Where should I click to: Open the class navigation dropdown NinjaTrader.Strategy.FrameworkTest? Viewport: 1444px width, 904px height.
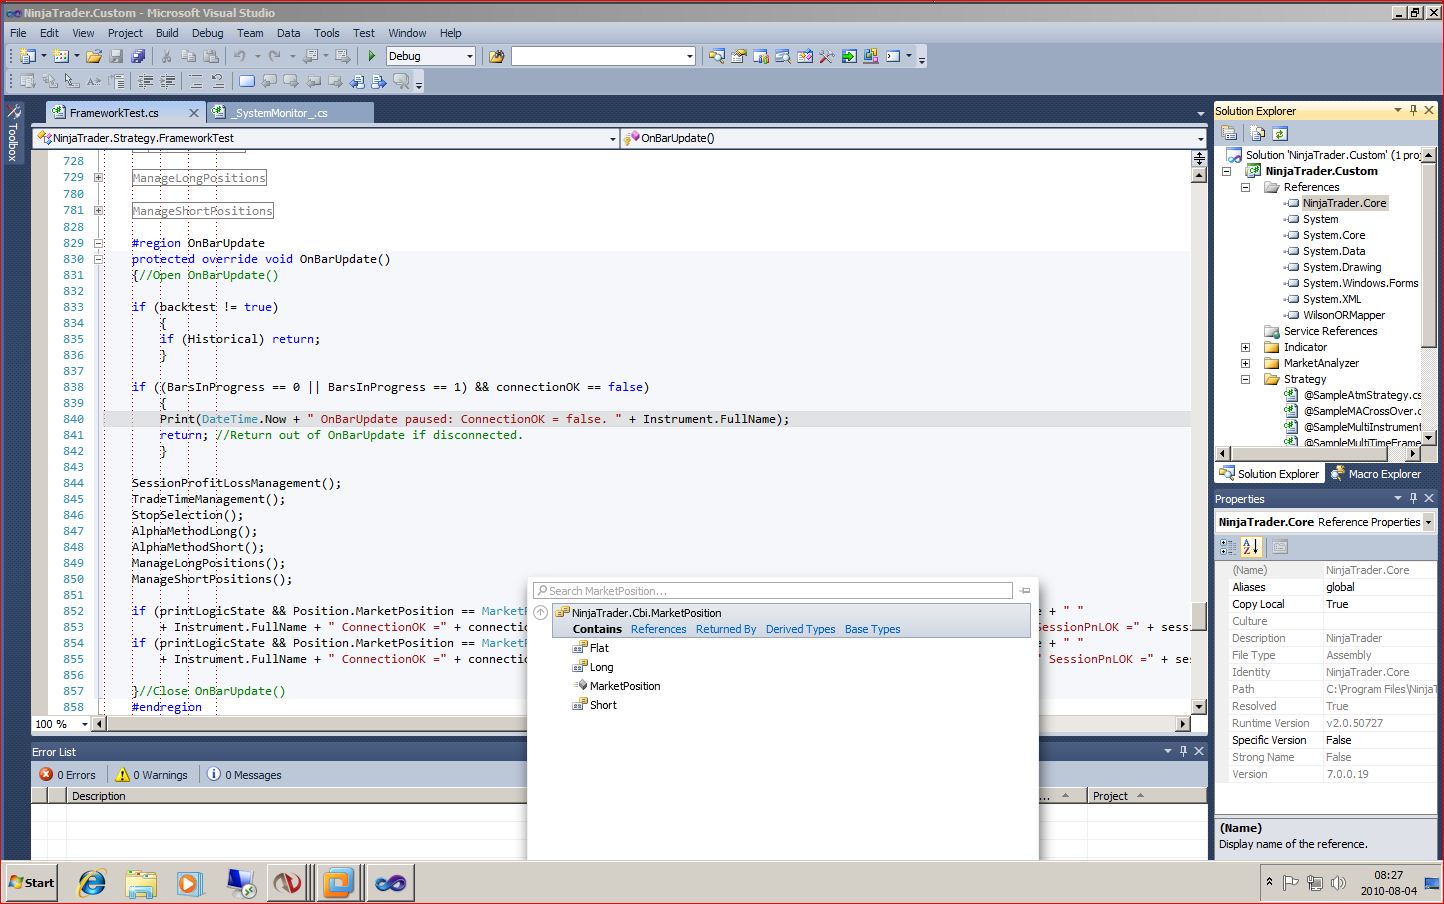pos(326,138)
